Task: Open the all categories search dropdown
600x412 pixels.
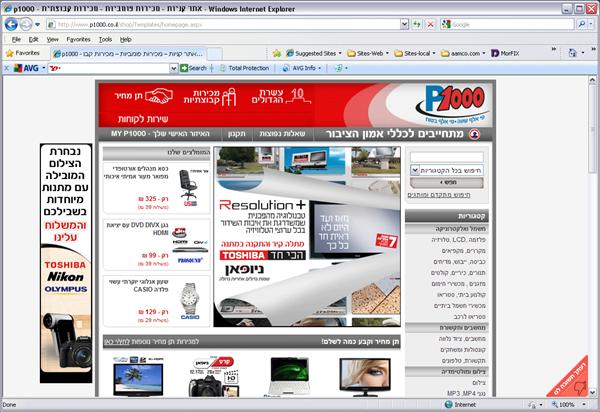Action: click(447, 170)
